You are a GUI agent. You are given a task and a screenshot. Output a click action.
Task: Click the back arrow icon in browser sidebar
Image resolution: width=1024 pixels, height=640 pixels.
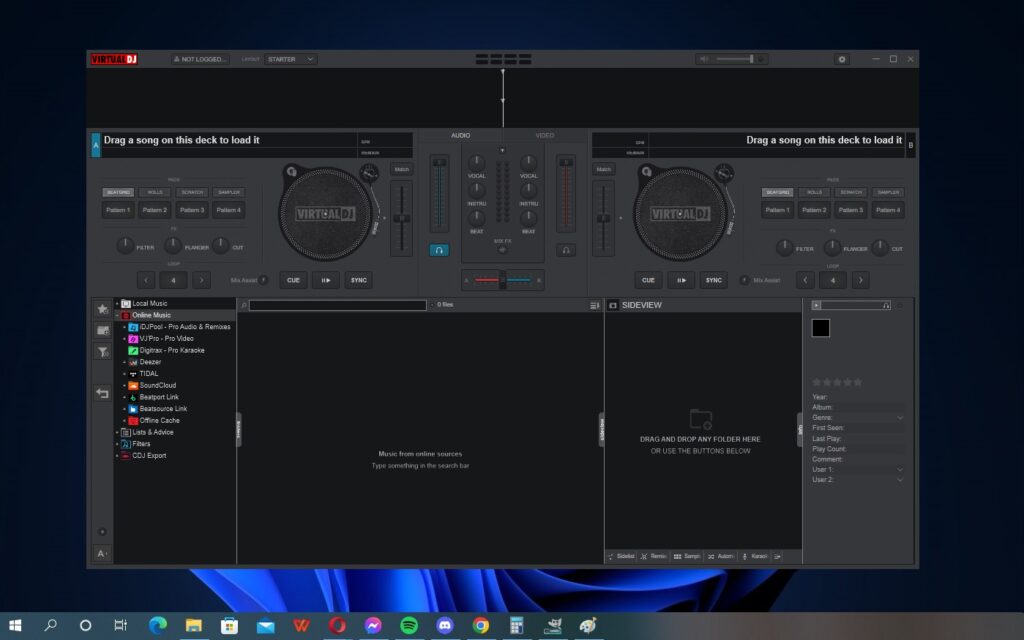[103, 393]
